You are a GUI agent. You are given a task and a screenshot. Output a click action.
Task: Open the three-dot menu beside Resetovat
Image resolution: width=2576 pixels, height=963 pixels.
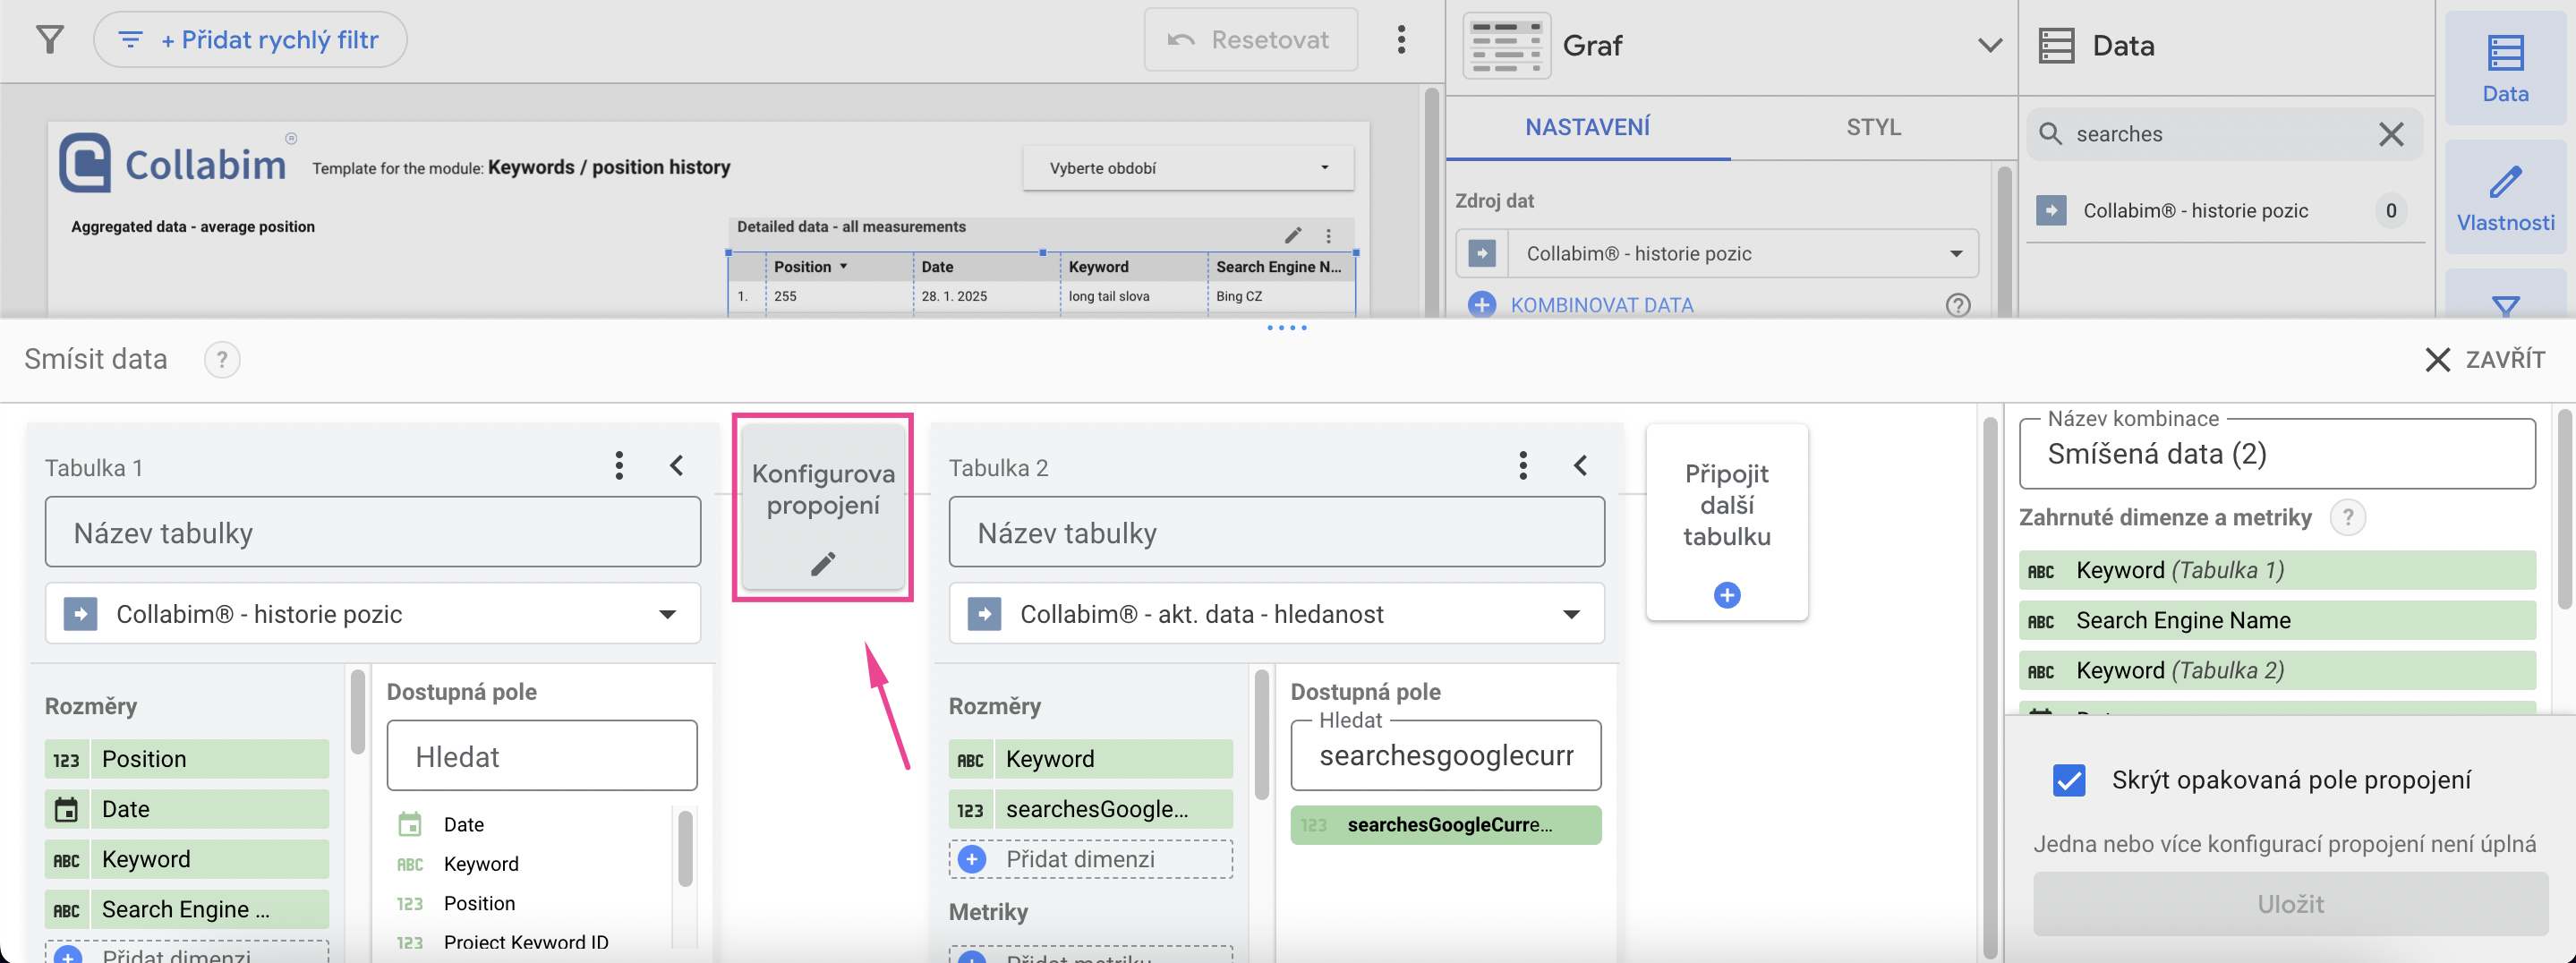1401,40
